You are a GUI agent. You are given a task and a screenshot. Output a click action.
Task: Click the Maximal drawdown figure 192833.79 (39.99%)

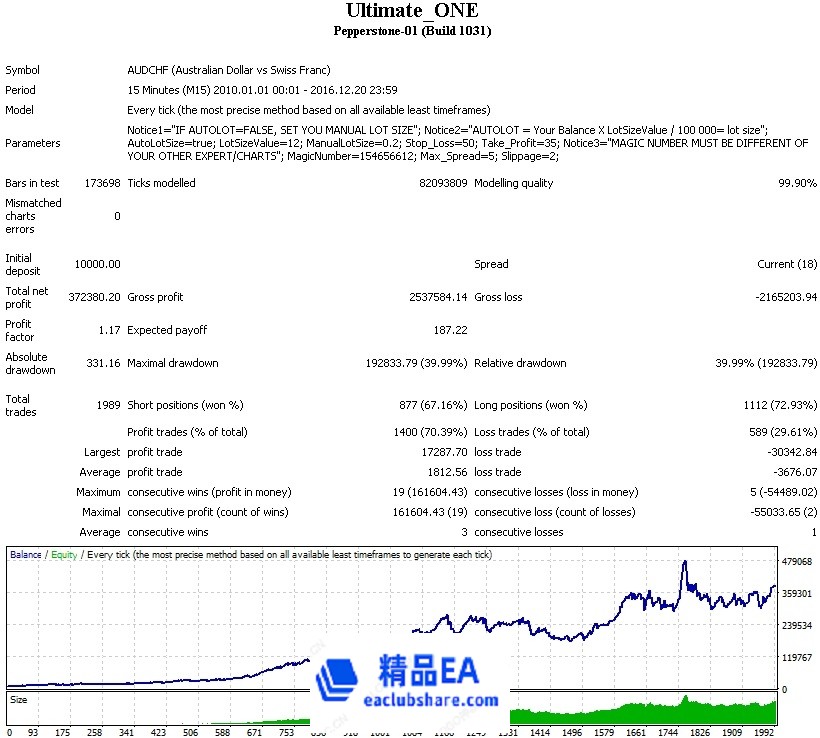coord(416,363)
